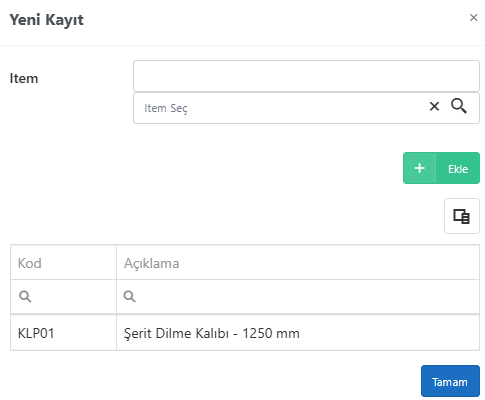This screenshot has height=400, width=485.
Task: Focus the empty Item text box
Action: (x=306, y=76)
